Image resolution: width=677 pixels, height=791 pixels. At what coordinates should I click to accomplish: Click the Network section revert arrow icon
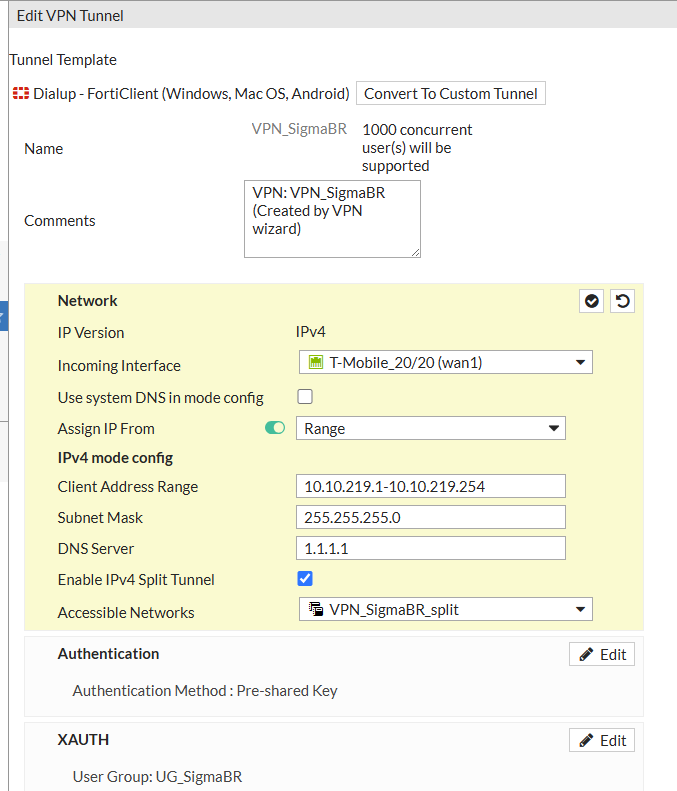pyautogui.click(x=622, y=301)
